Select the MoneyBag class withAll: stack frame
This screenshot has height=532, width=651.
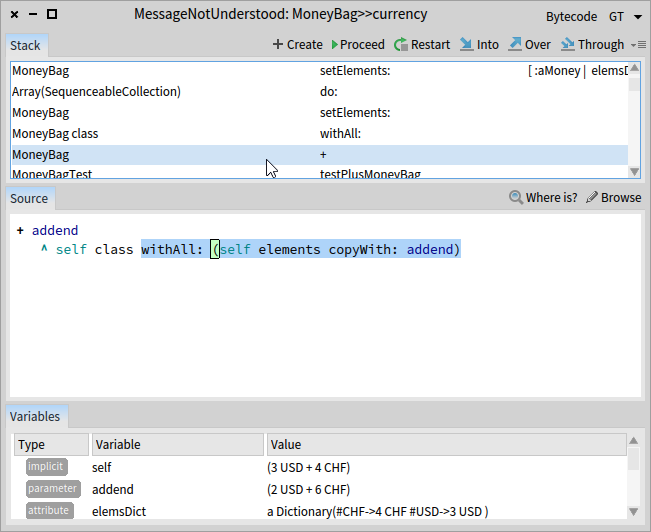[319, 134]
